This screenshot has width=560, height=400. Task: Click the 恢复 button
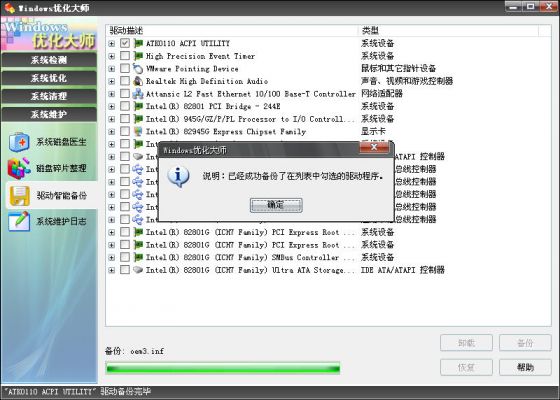tap(466, 367)
